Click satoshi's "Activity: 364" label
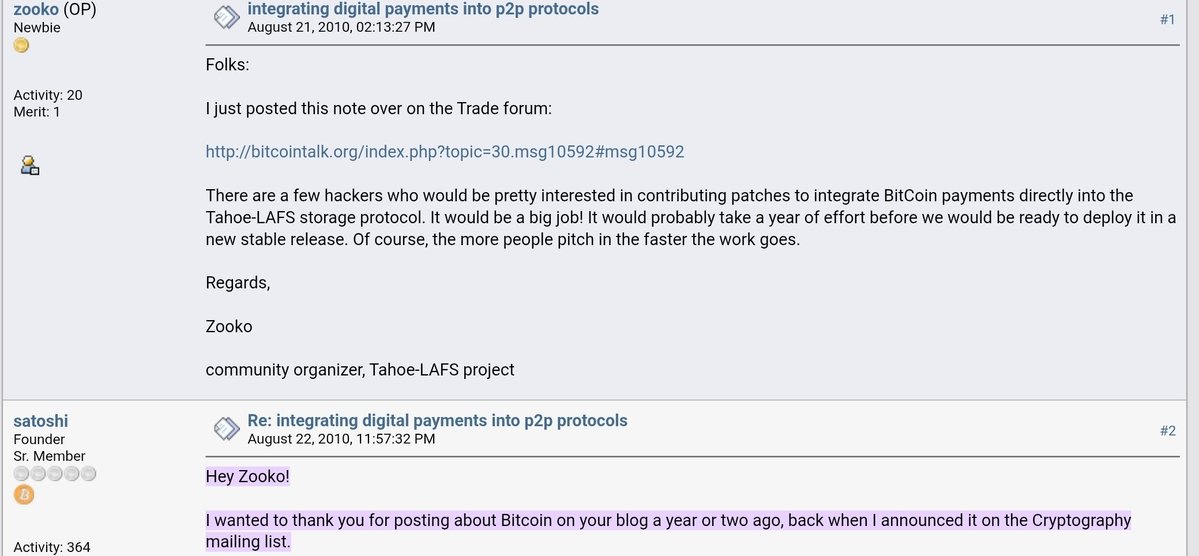 click(x=52, y=547)
